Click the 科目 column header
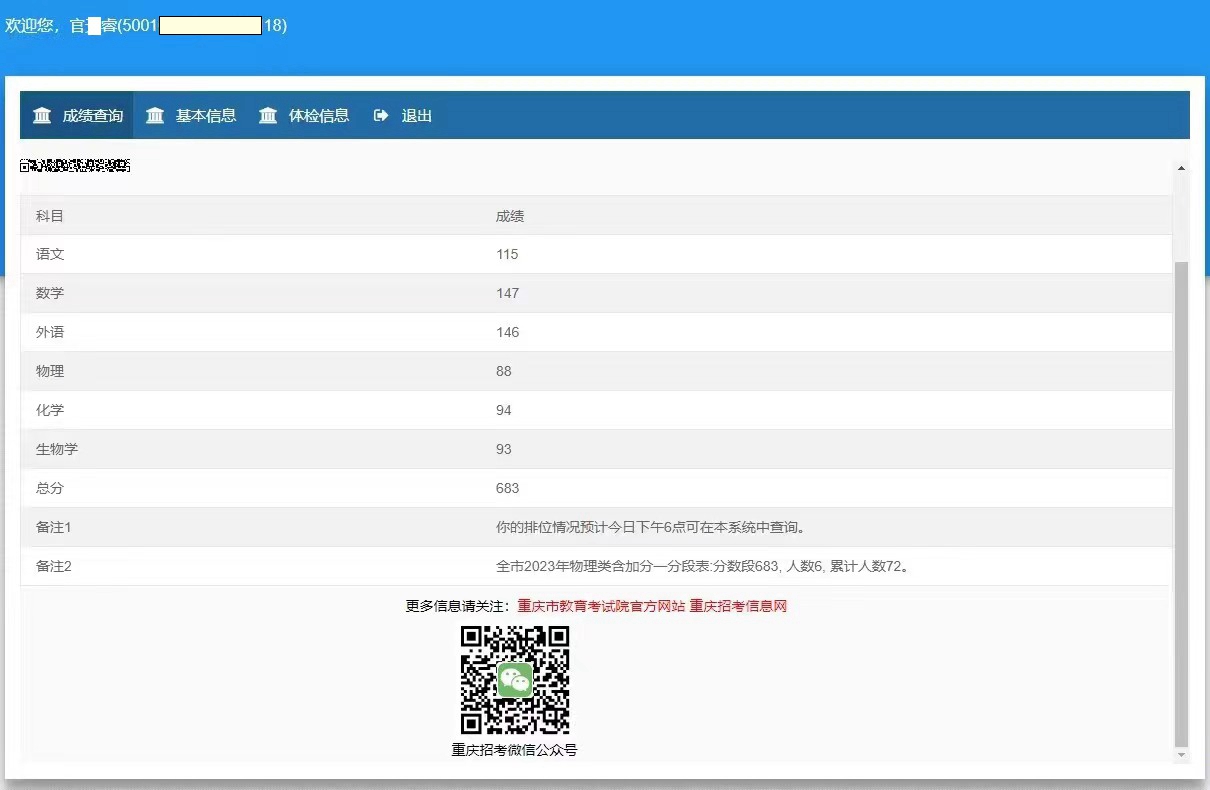Viewport: 1210px width, 790px height. [x=50, y=216]
